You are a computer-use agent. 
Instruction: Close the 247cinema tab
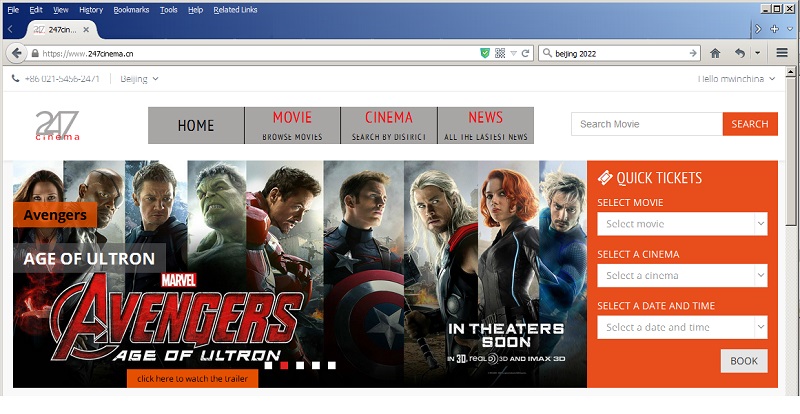tap(86, 30)
